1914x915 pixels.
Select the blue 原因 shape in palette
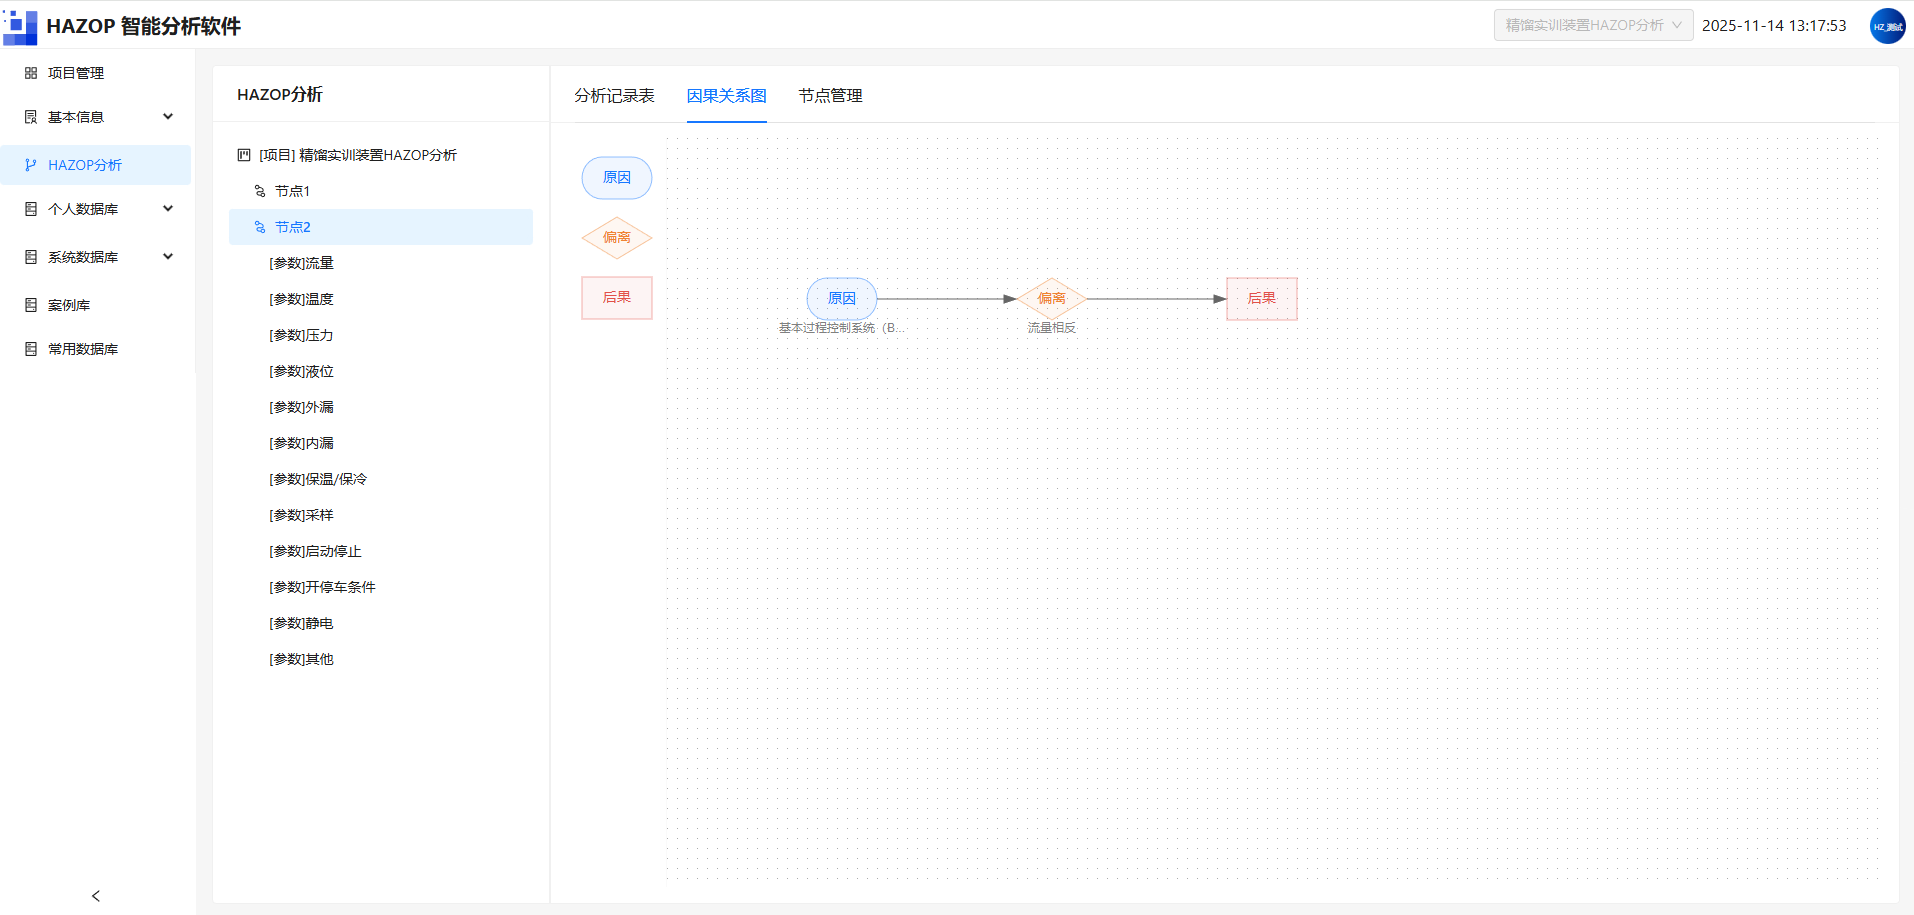(x=617, y=178)
